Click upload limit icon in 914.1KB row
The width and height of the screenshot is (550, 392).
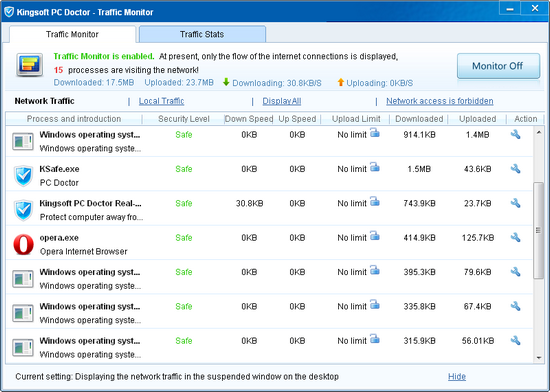(x=375, y=133)
